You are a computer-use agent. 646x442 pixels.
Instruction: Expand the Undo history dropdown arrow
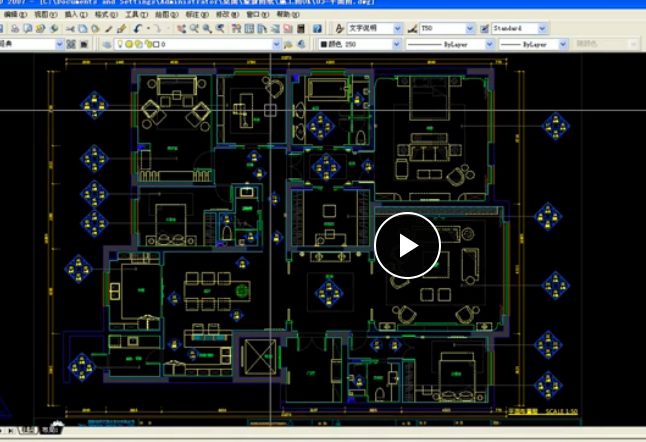click(x=148, y=29)
